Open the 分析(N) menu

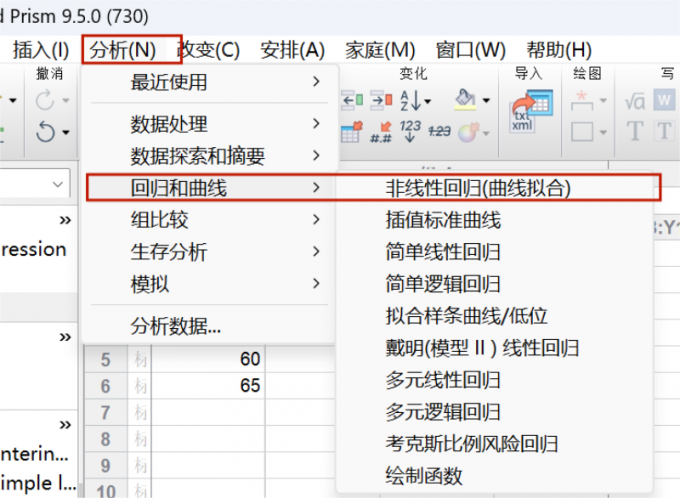pyautogui.click(x=122, y=50)
